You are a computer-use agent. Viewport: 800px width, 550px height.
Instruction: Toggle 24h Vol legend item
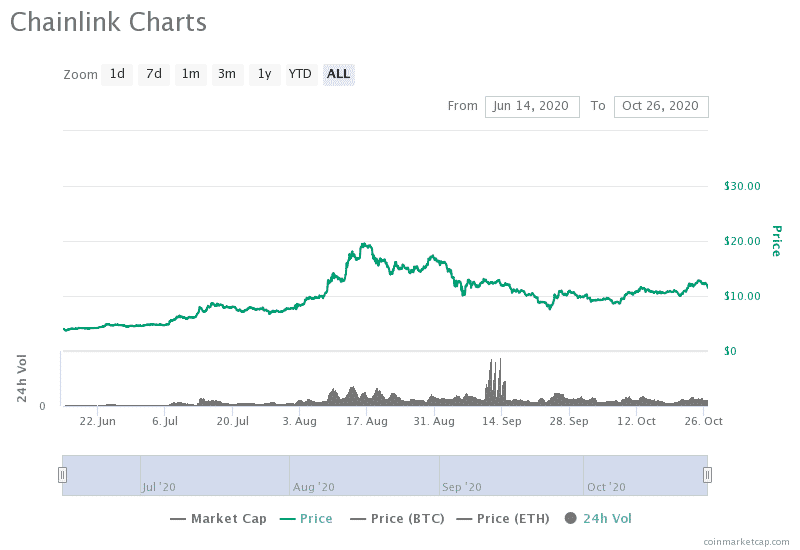(598, 518)
